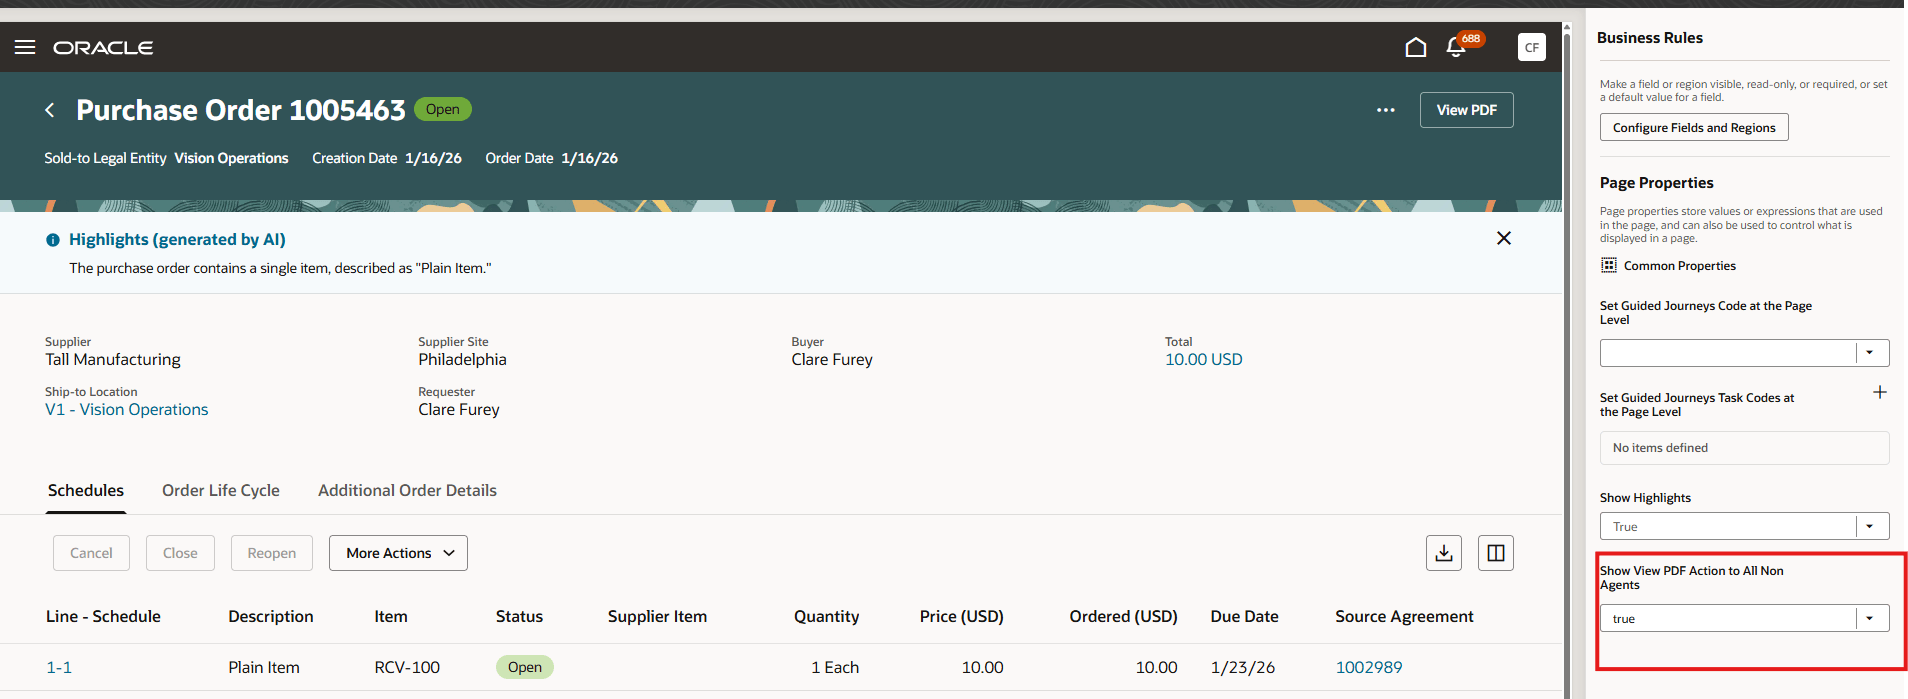Click the Price (USD) column header
Image resolution: width=1908 pixels, height=699 pixels.
(962, 616)
